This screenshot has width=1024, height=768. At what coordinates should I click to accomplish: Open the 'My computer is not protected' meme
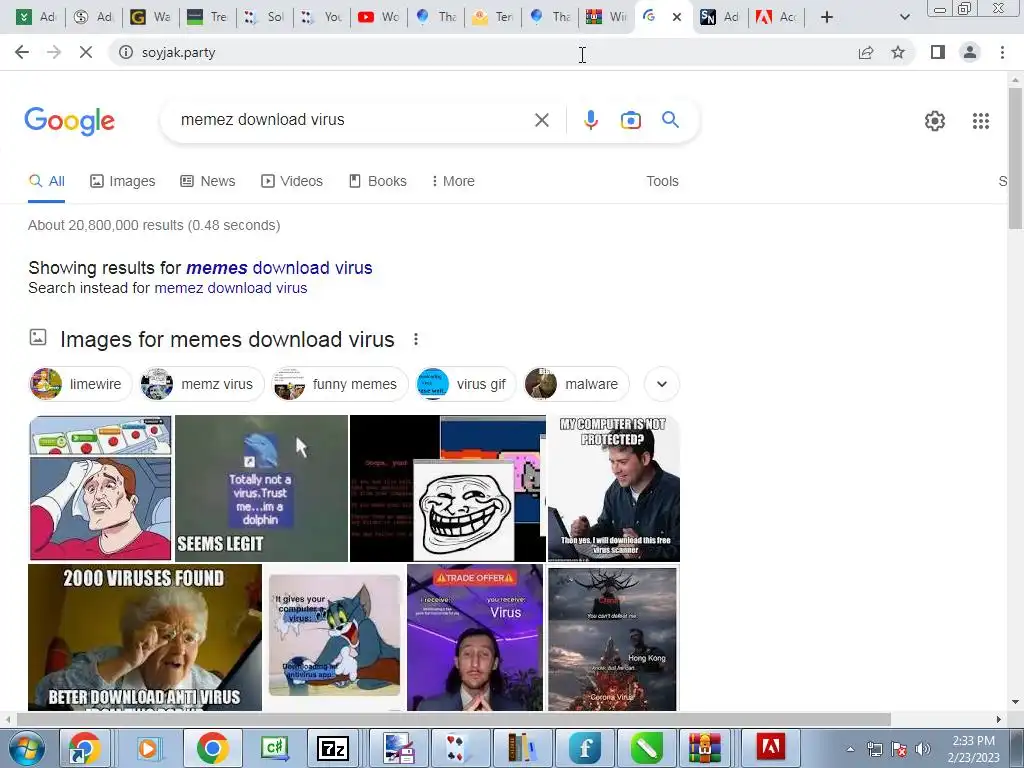614,488
